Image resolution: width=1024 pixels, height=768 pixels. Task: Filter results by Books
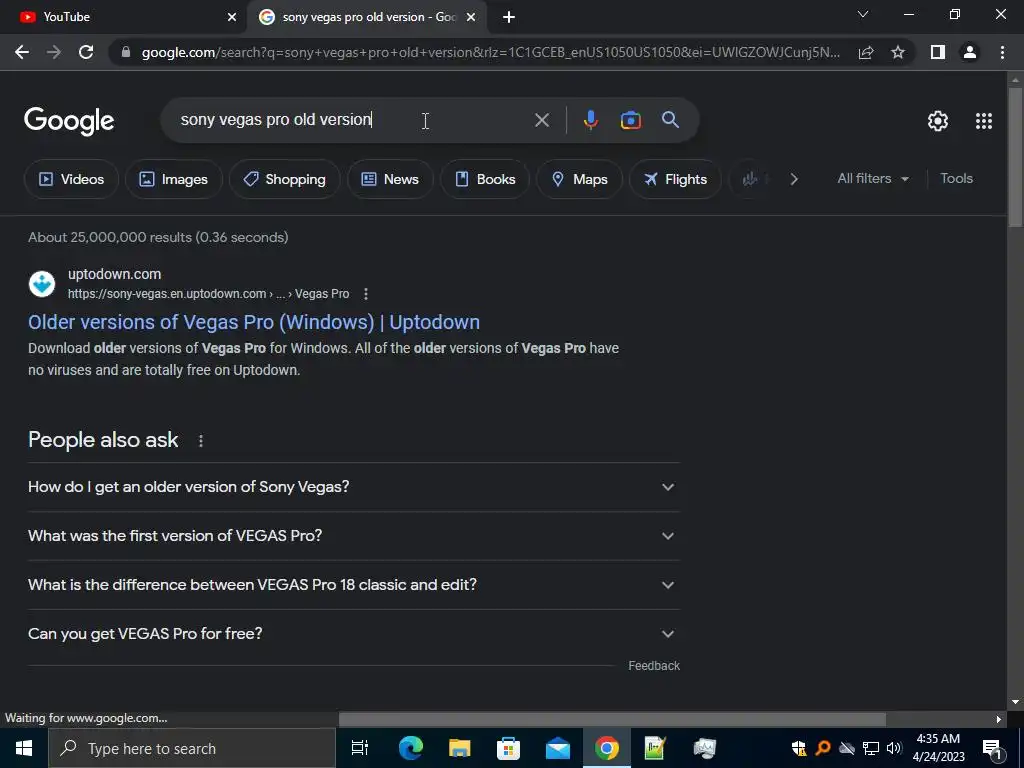point(485,179)
